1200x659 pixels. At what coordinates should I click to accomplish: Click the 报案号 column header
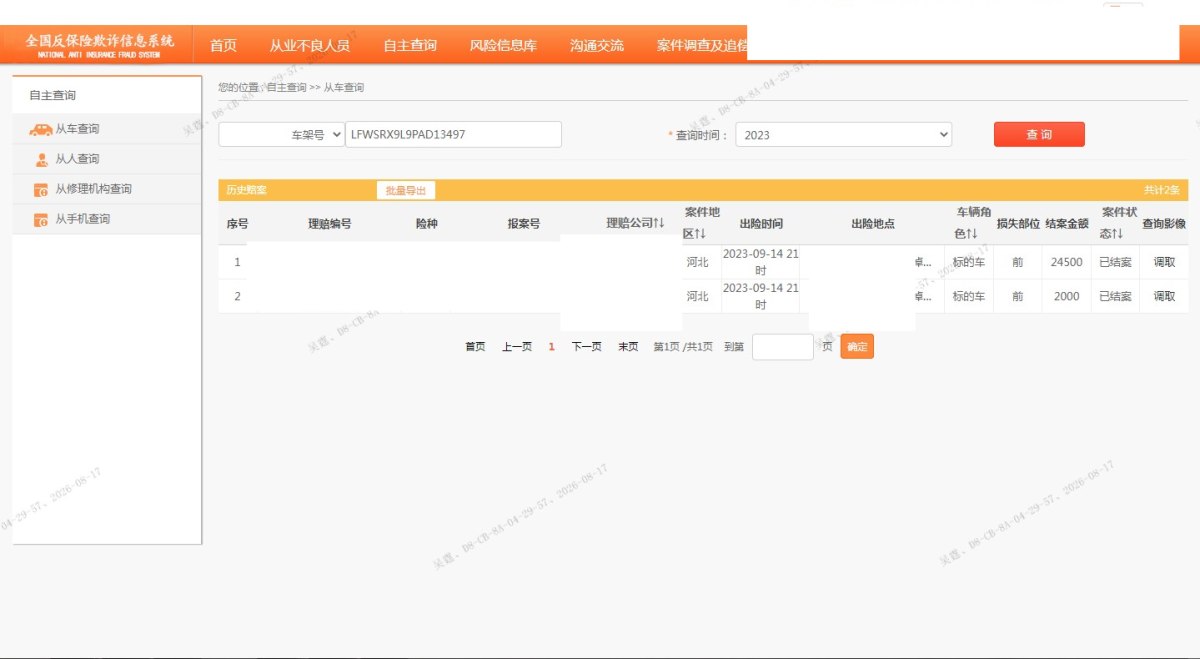[x=523, y=224]
